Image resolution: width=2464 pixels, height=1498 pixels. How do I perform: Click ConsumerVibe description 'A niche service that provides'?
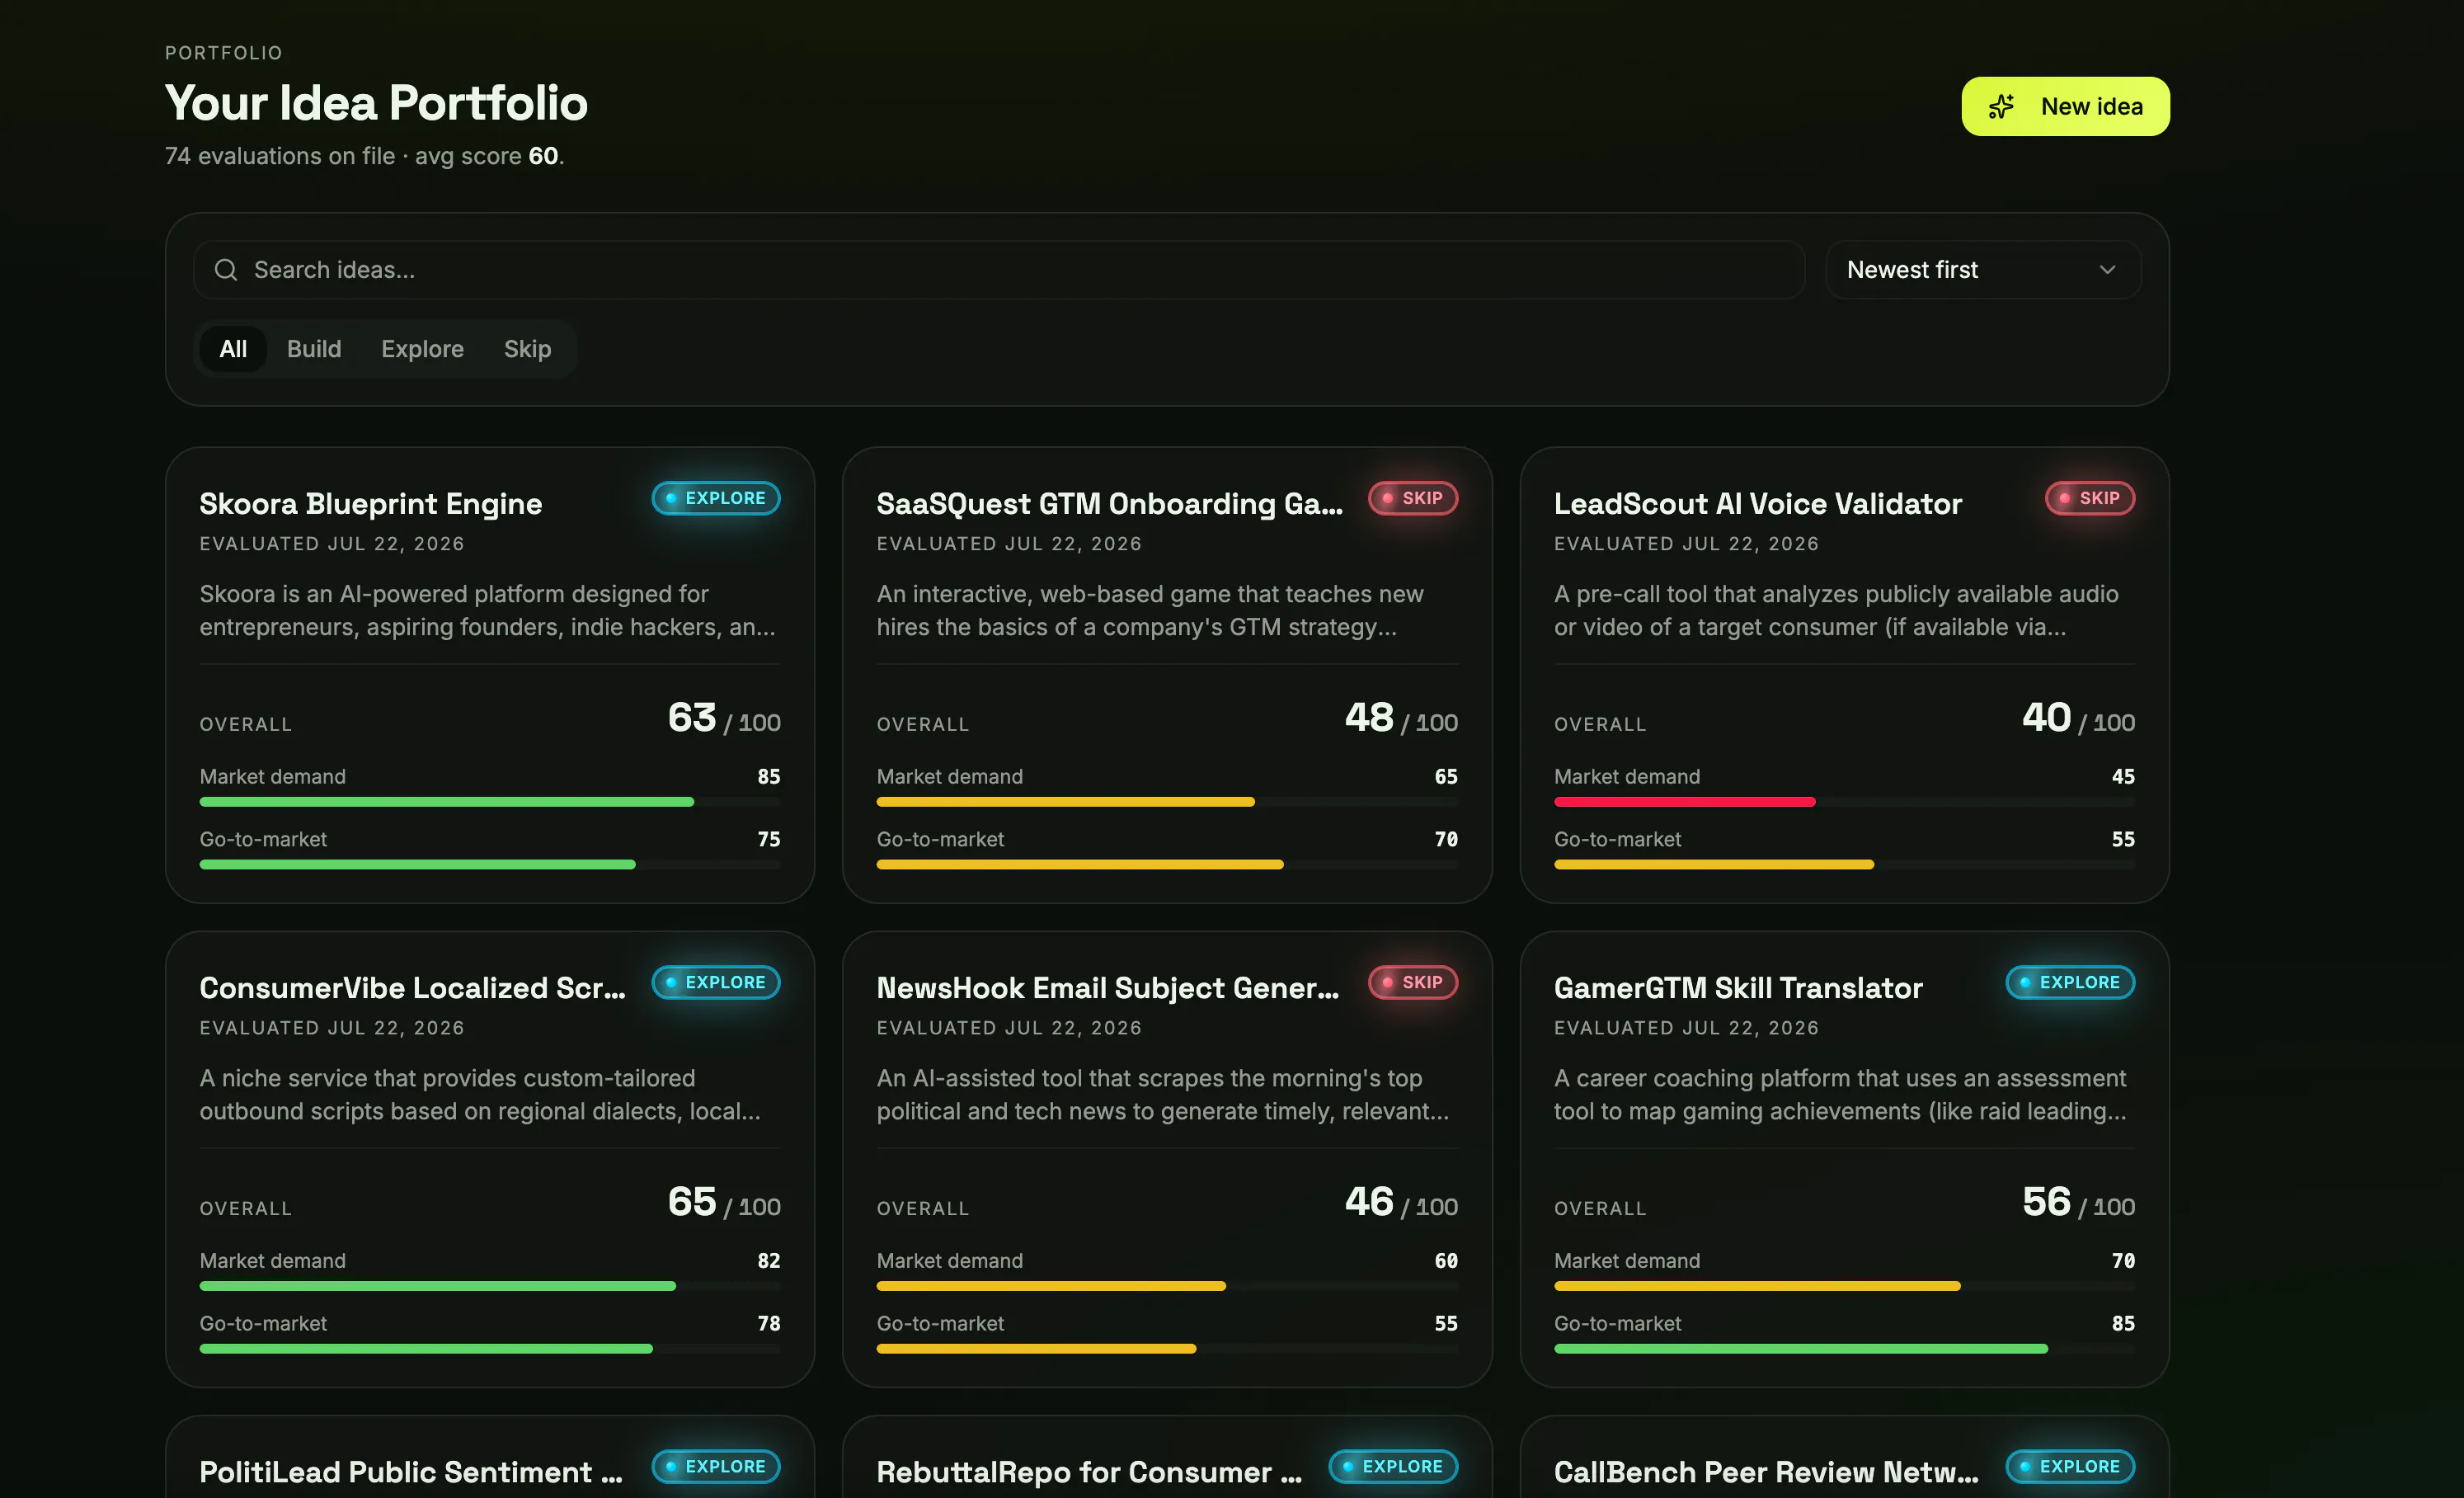(480, 1094)
